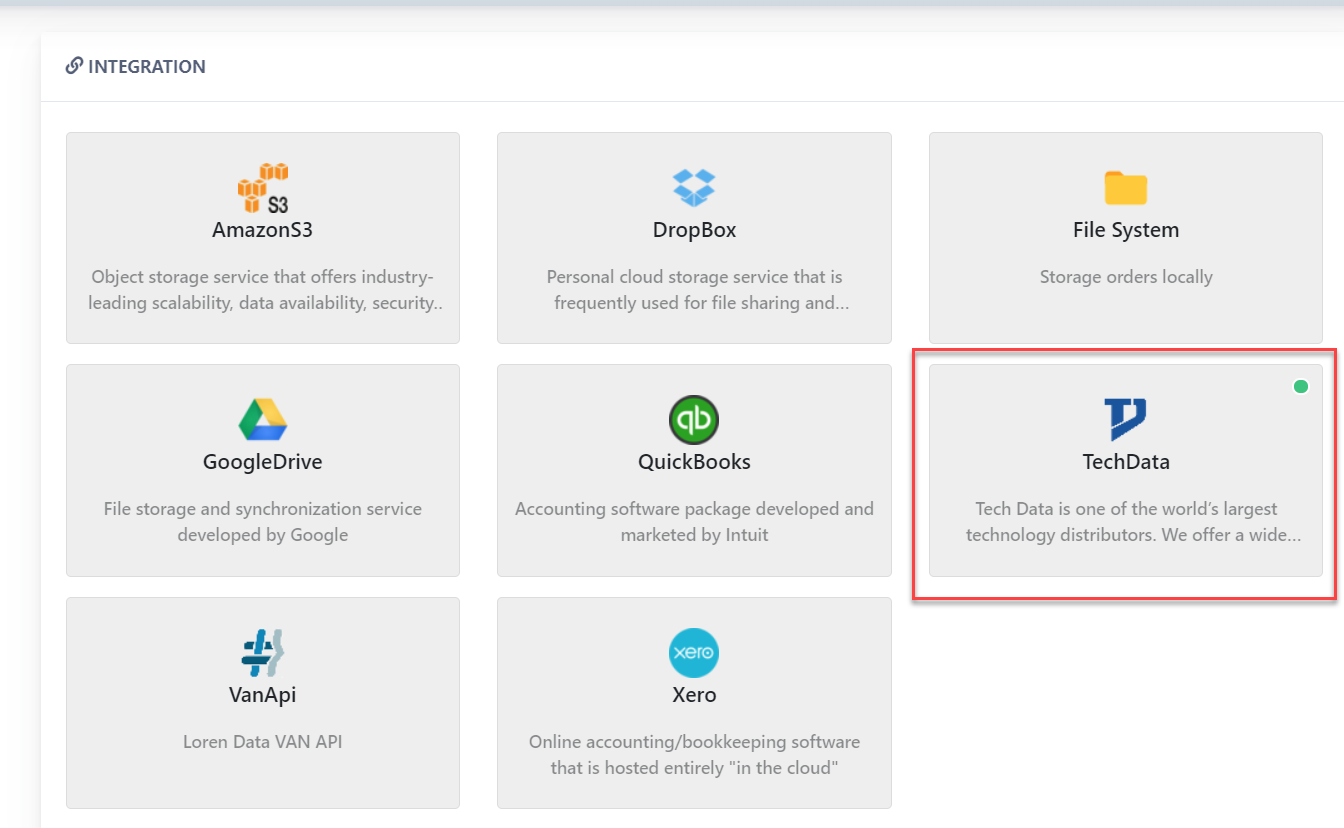Open the GoogleDrive integration title
This screenshot has width=1344, height=828.
coord(263,462)
